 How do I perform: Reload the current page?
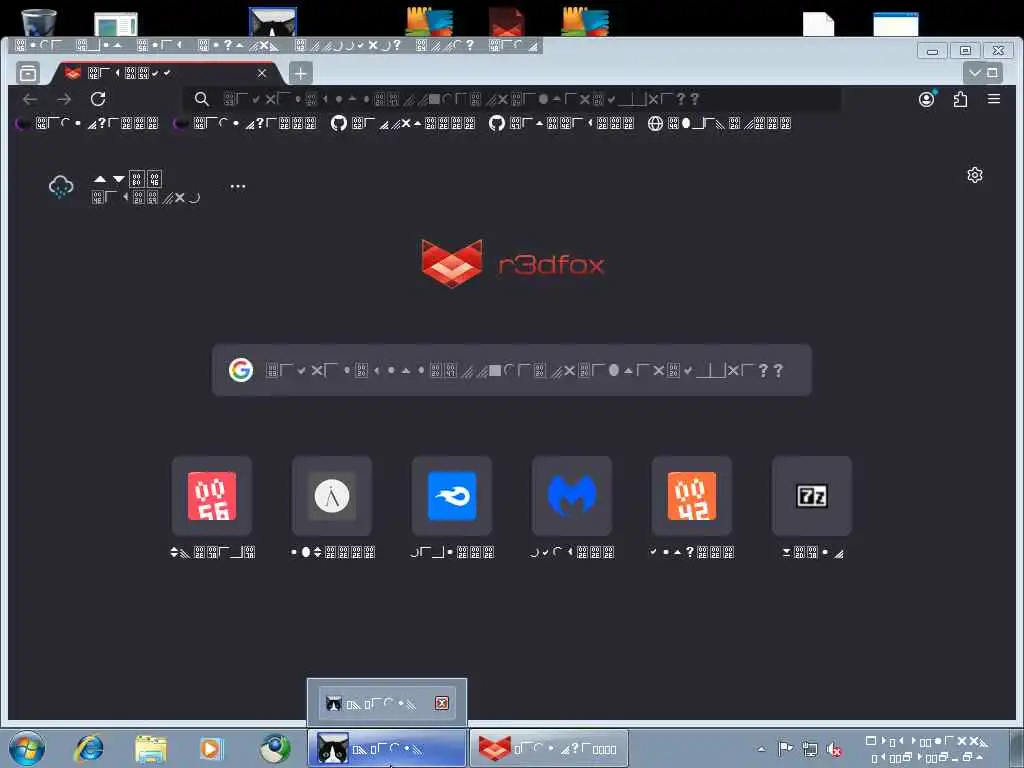click(98, 99)
